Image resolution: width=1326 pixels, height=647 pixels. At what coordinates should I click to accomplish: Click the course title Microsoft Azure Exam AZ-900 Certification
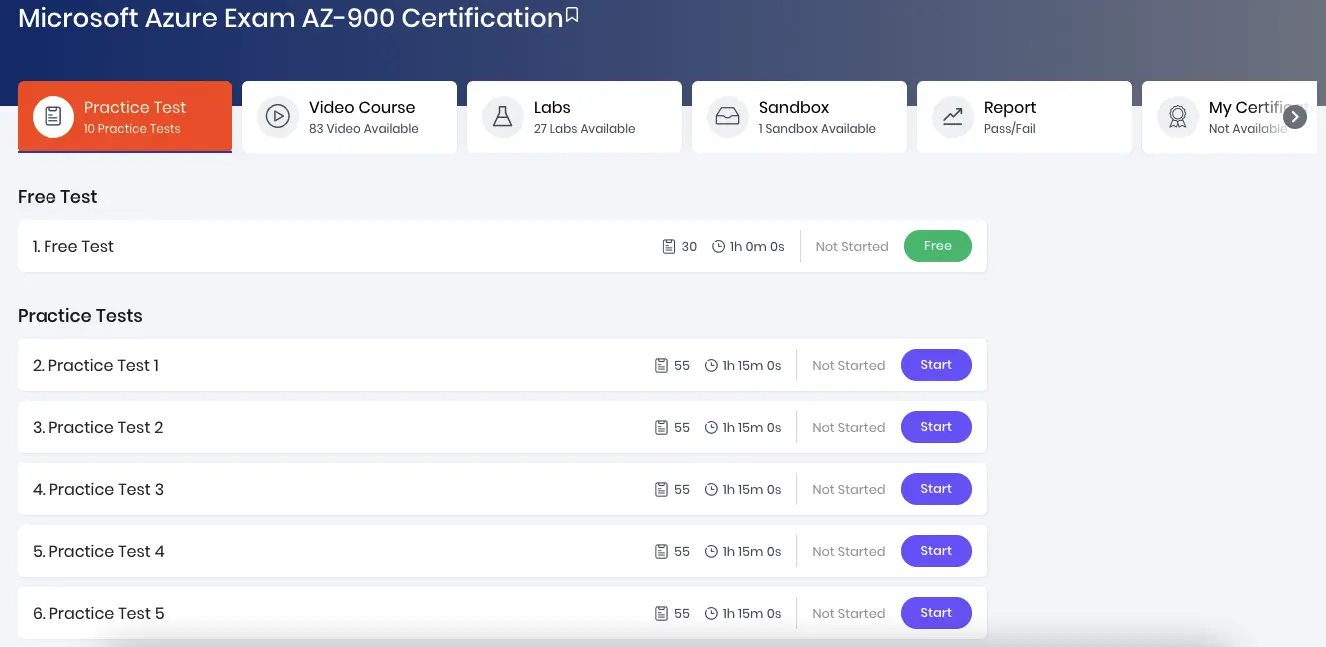pos(291,18)
